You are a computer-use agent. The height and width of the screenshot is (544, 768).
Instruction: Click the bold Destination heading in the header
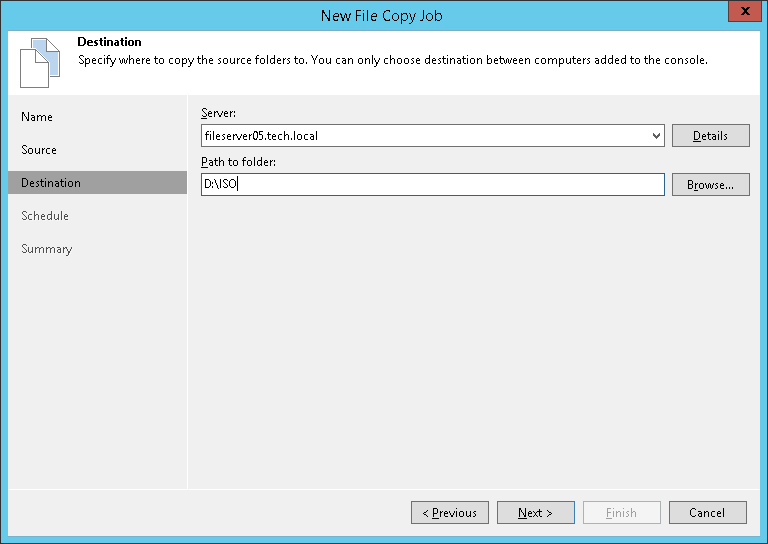click(x=109, y=42)
